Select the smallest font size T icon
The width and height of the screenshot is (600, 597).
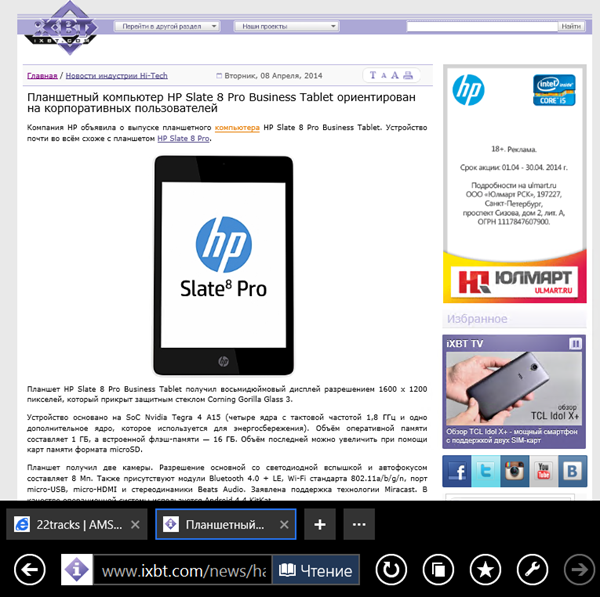(x=373, y=75)
